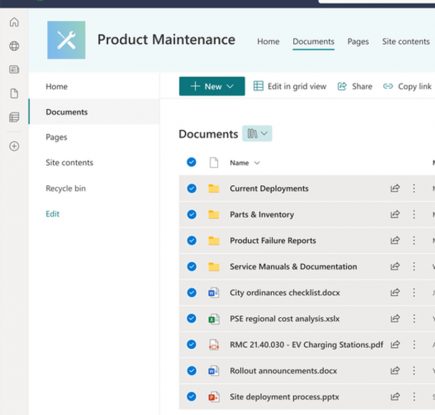Open Rollout announcements.docx file name
The width and height of the screenshot is (435, 415).
tap(283, 371)
